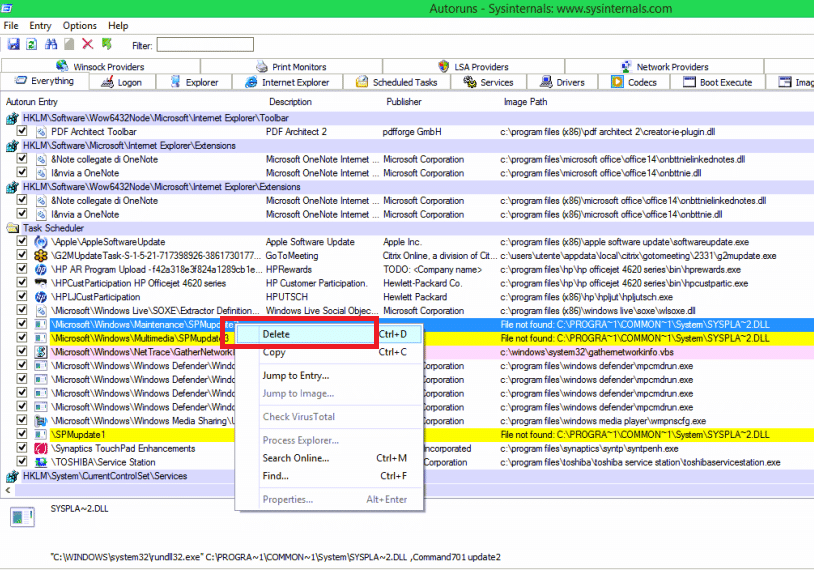814x570 pixels.
Task: Open the Winsock Providers tab
Action: coord(108,67)
